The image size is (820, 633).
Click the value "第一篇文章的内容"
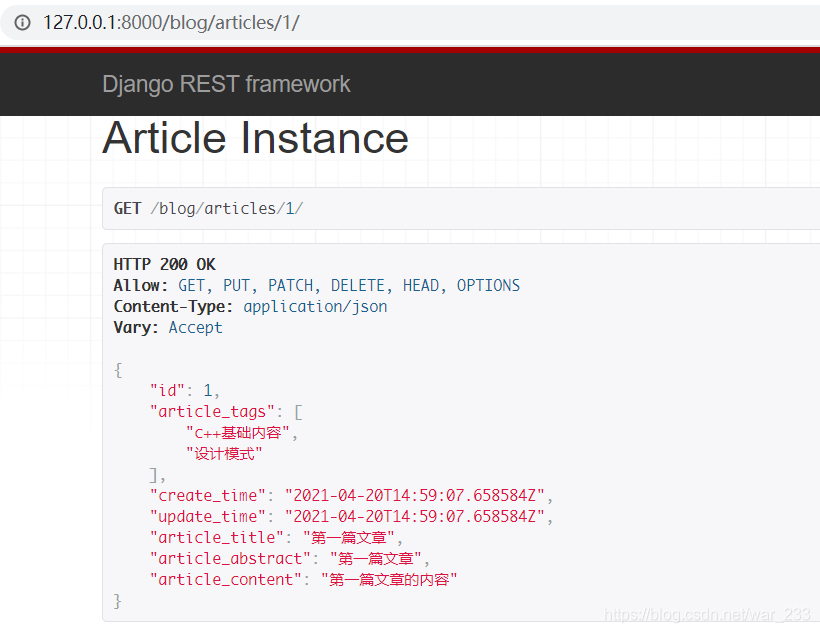(389, 580)
